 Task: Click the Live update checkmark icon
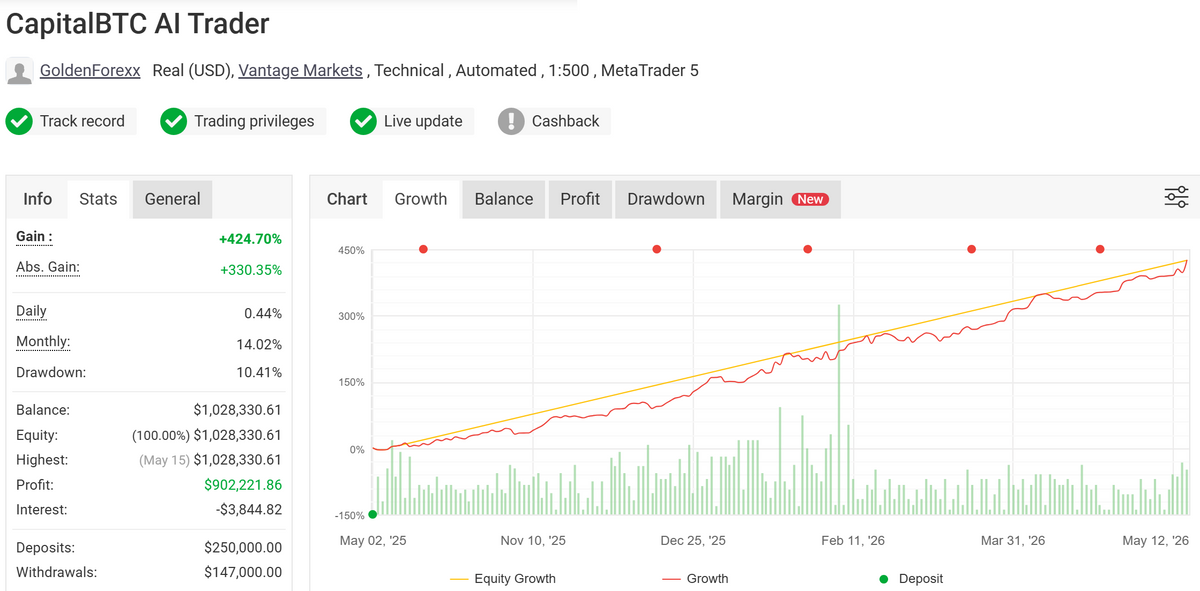tap(363, 121)
